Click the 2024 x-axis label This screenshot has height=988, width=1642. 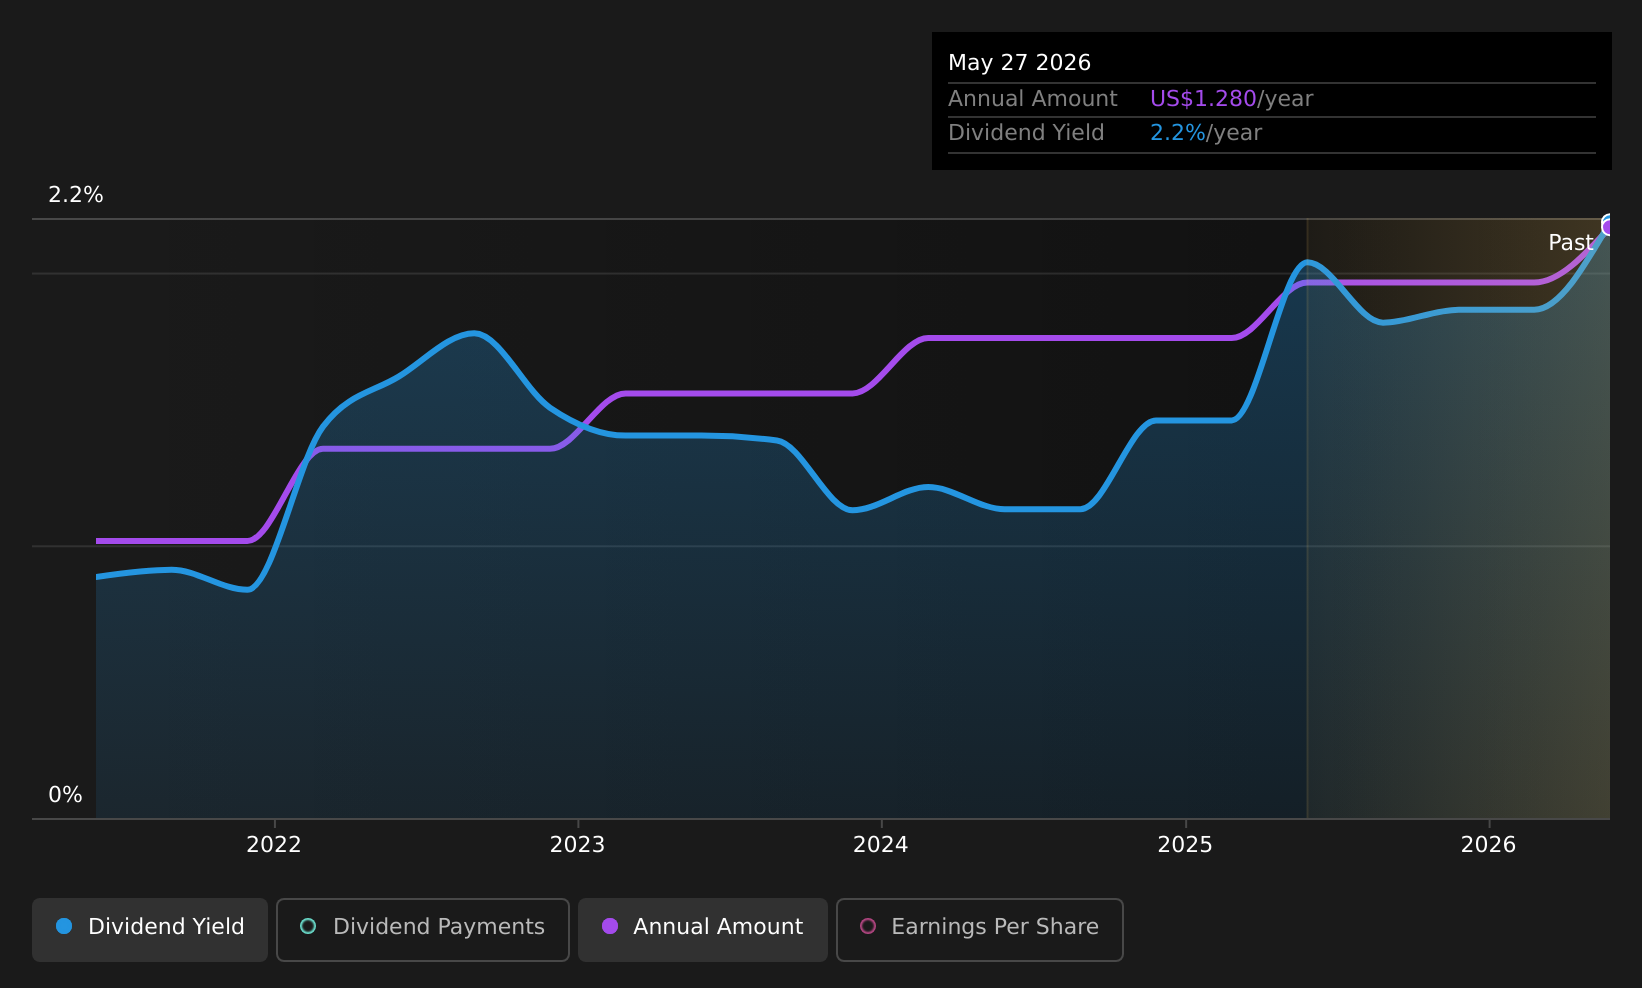881,845
